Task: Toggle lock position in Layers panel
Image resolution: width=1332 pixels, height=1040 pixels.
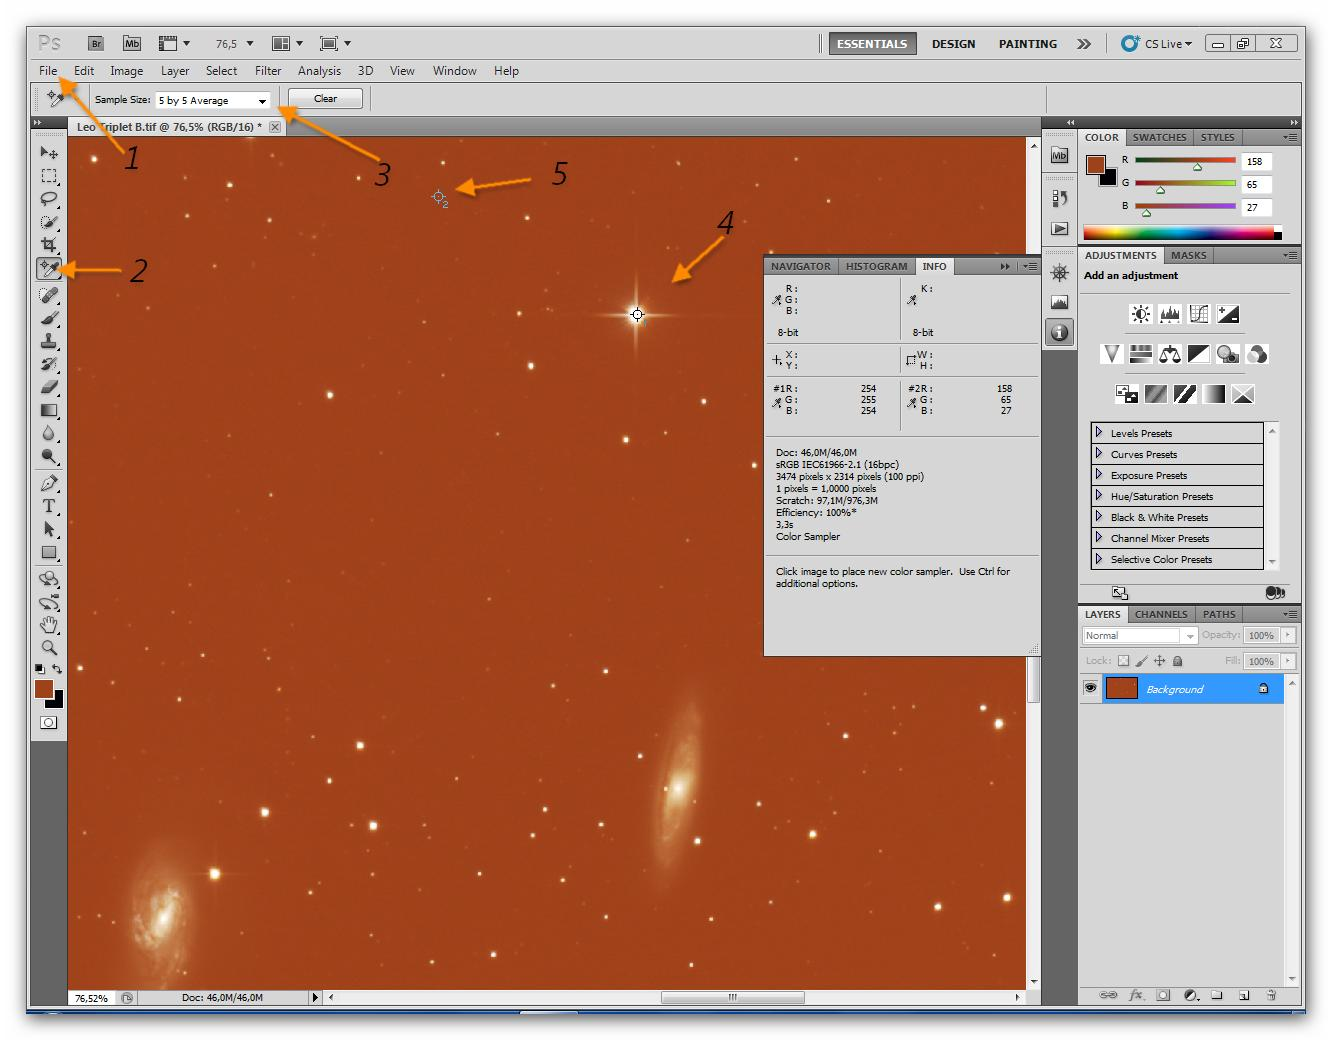Action: coord(1160,661)
